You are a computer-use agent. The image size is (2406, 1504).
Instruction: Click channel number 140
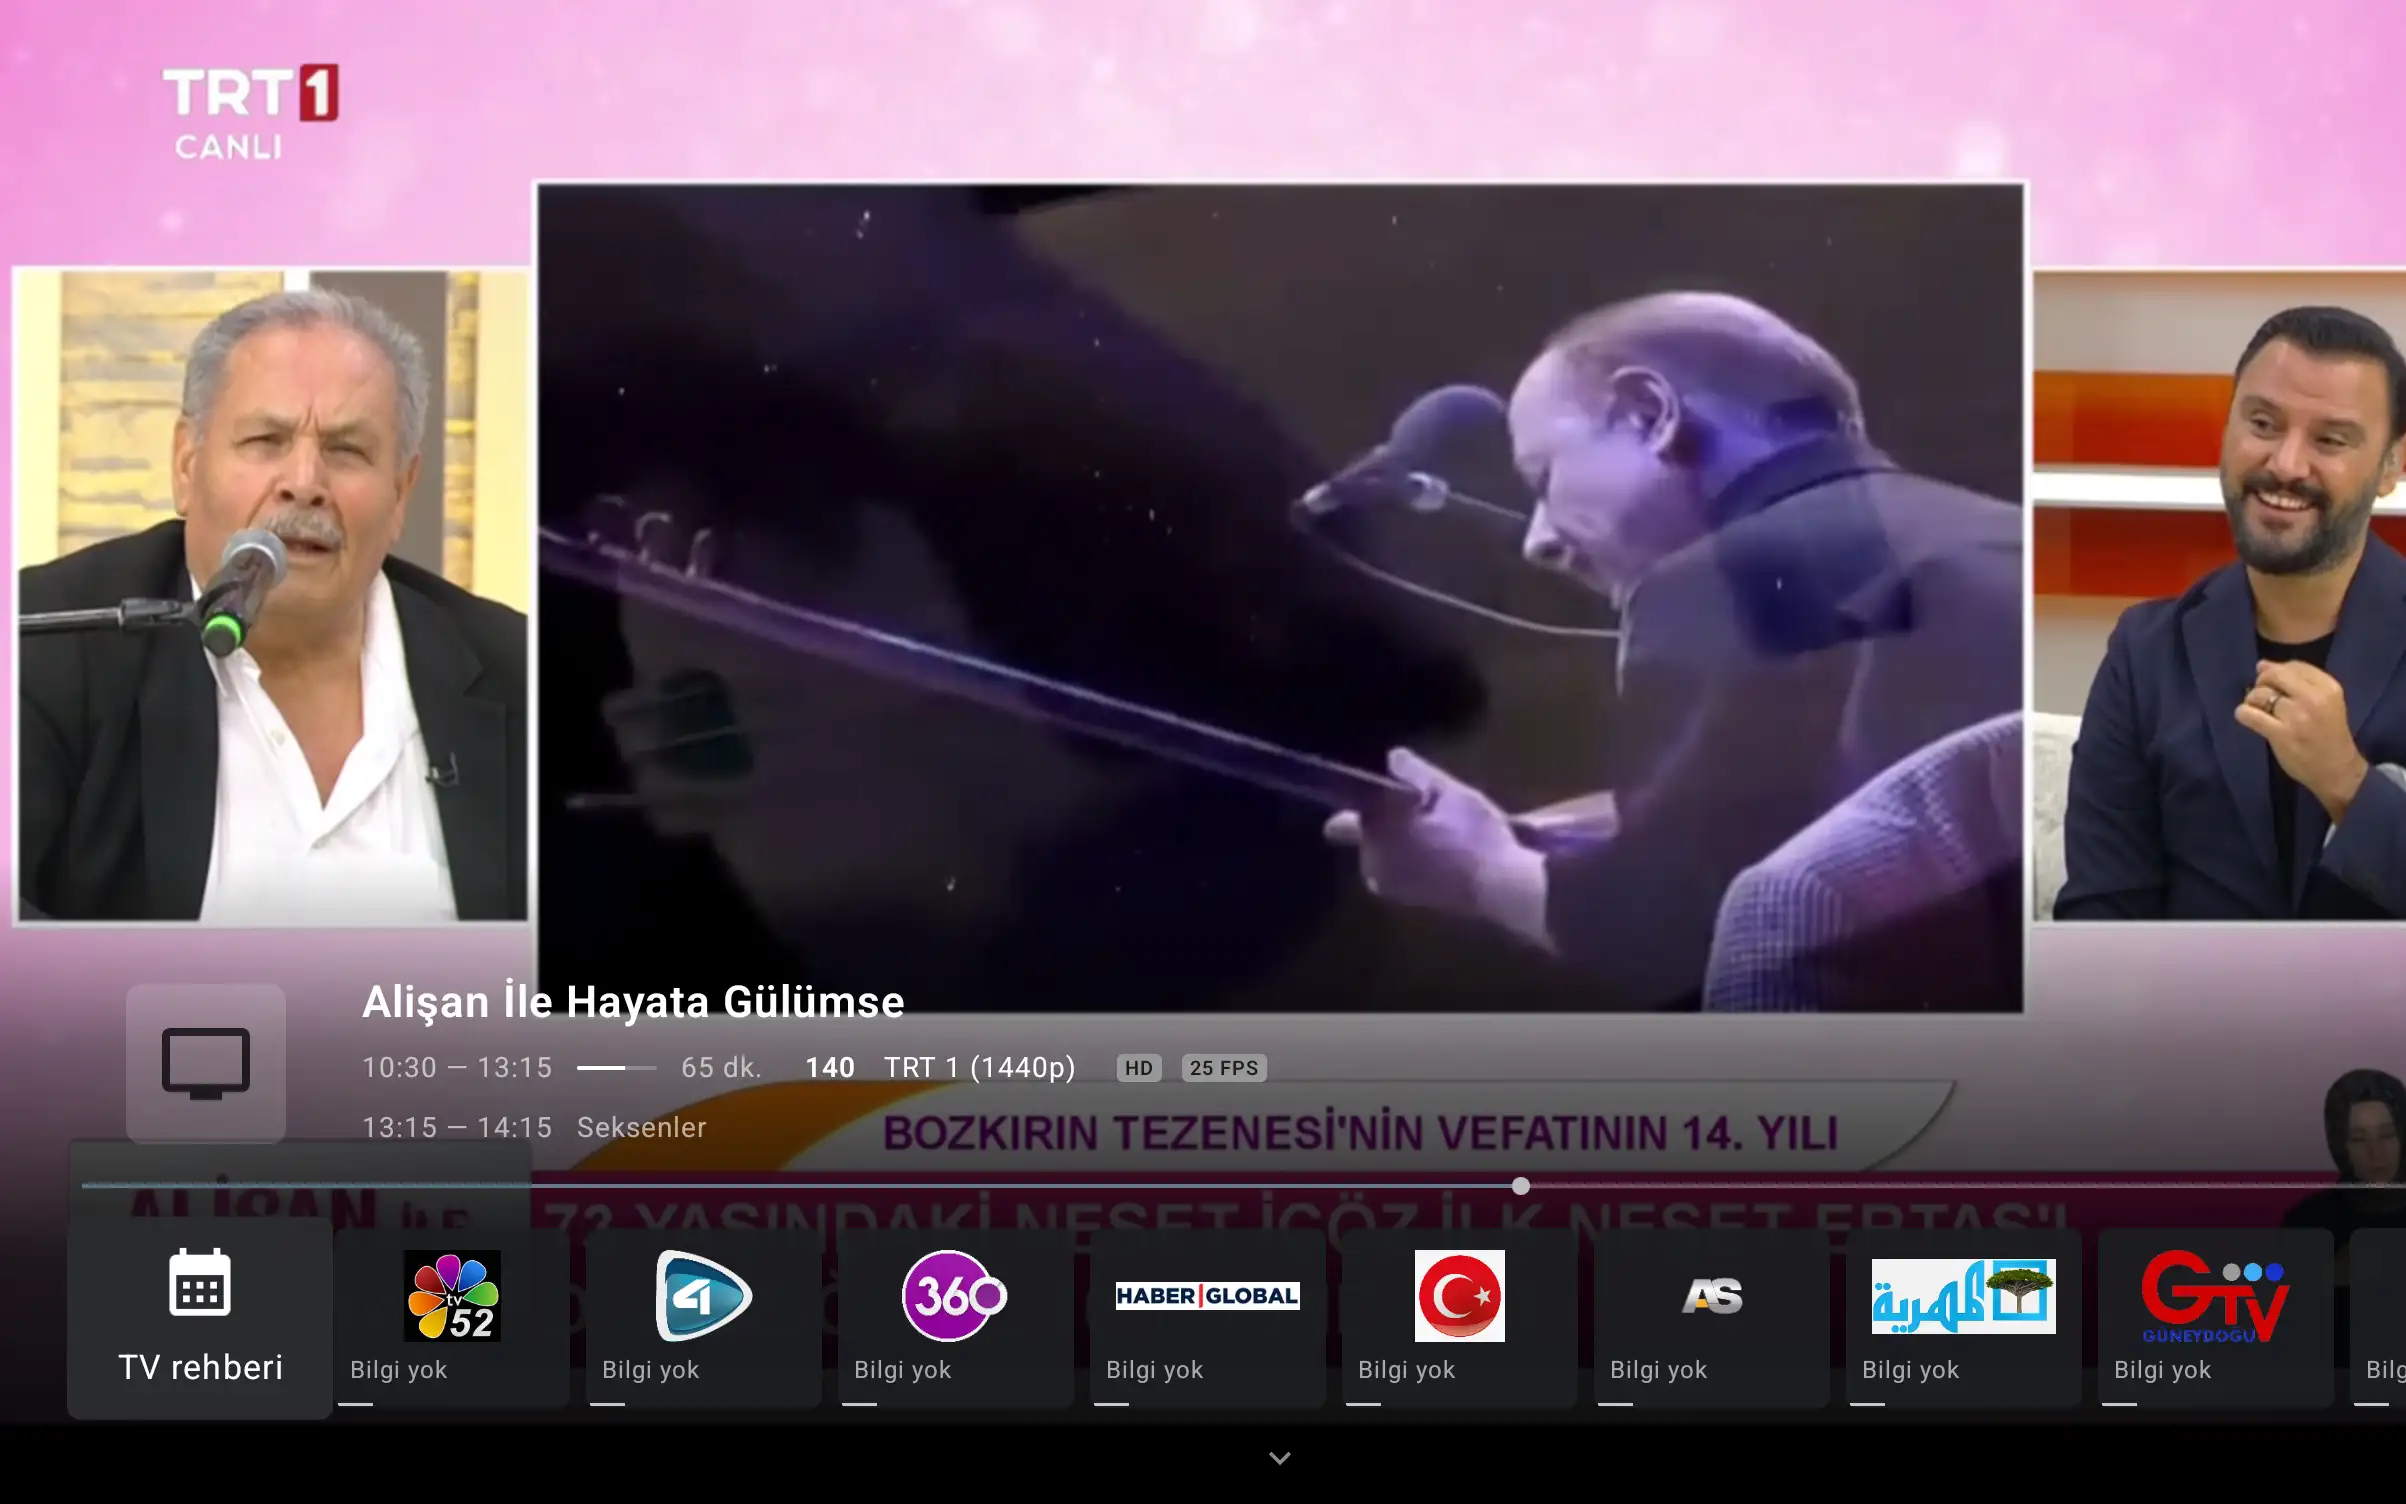830,1068
